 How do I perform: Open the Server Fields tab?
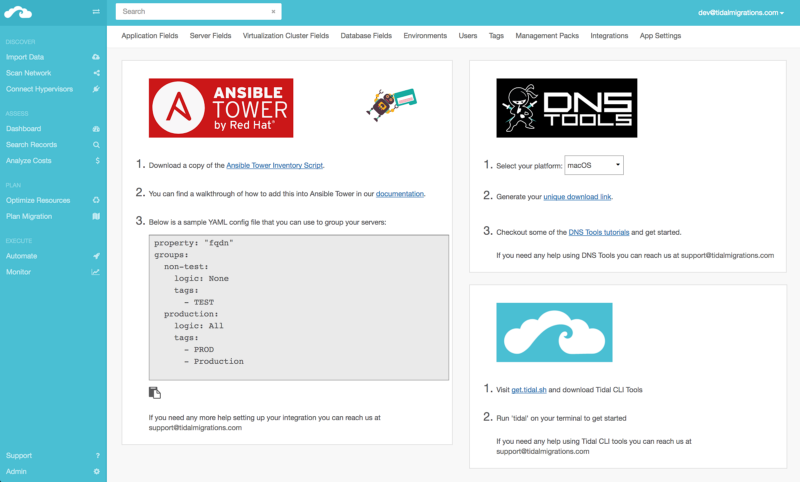(x=210, y=36)
